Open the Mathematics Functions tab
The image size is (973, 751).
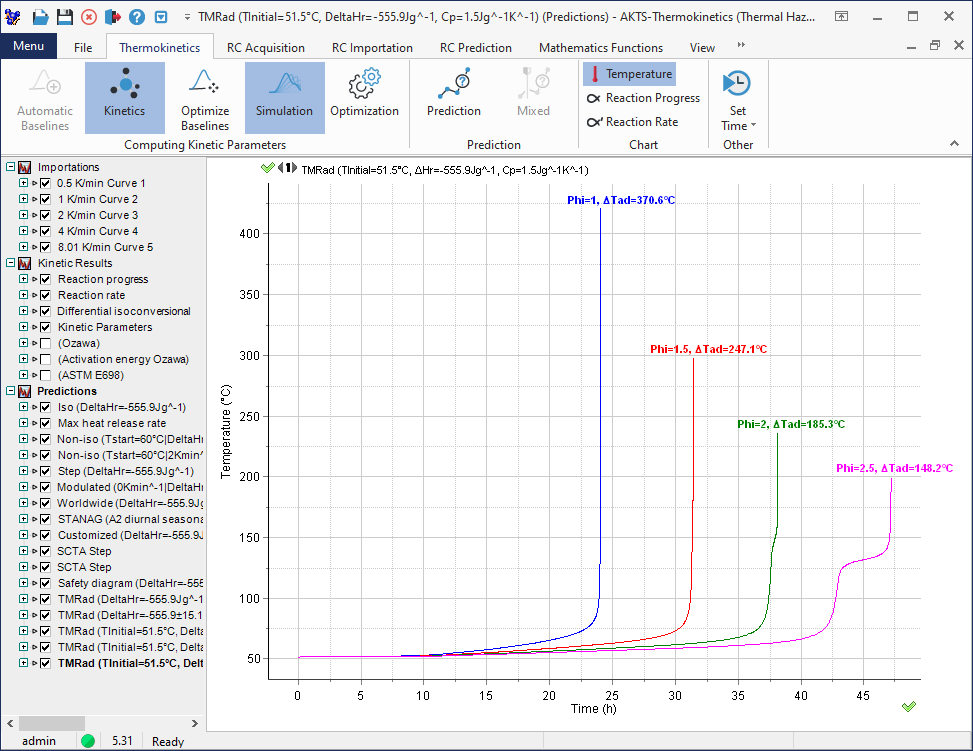[x=600, y=47]
